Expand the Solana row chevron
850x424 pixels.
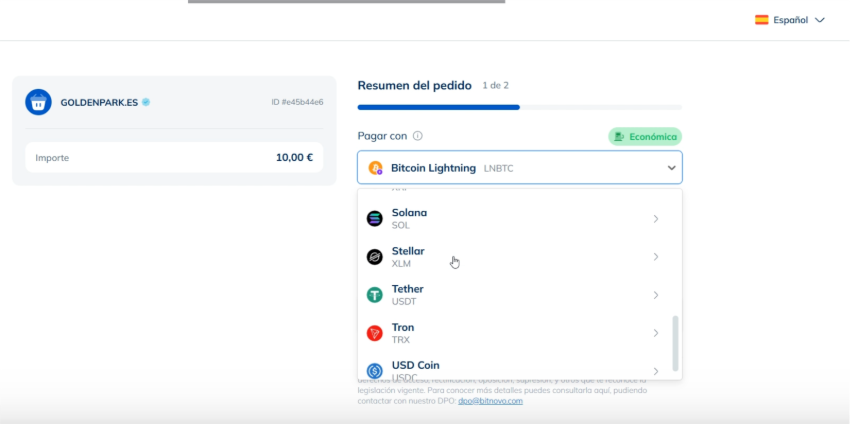coord(656,219)
